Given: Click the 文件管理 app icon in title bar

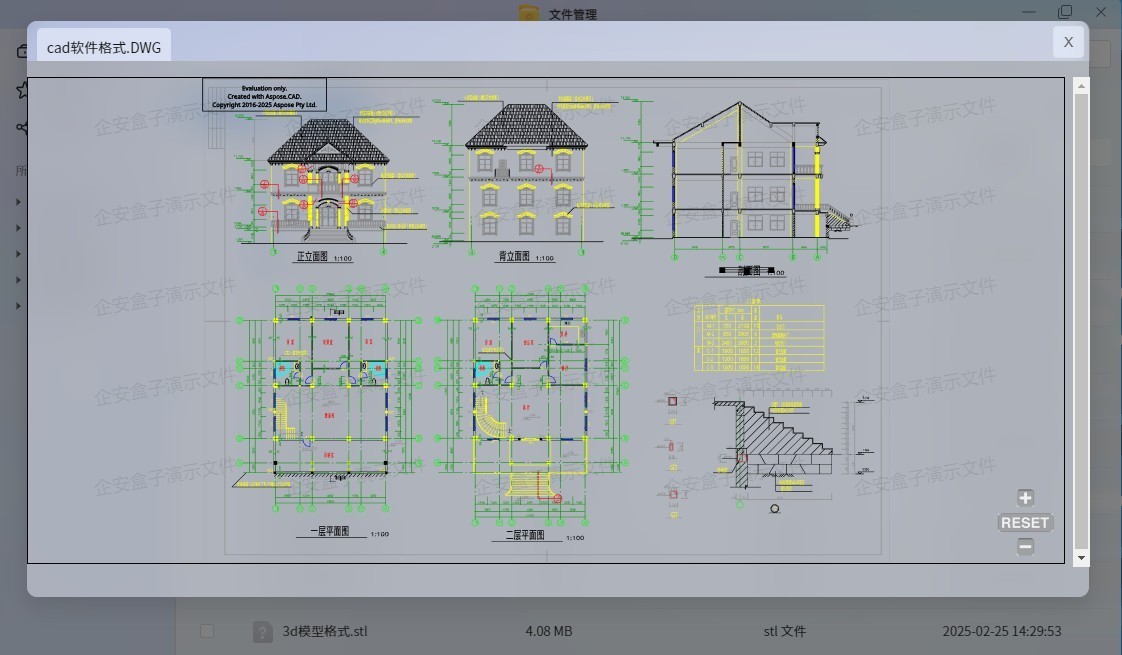Looking at the screenshot, I should pos(529,13).
